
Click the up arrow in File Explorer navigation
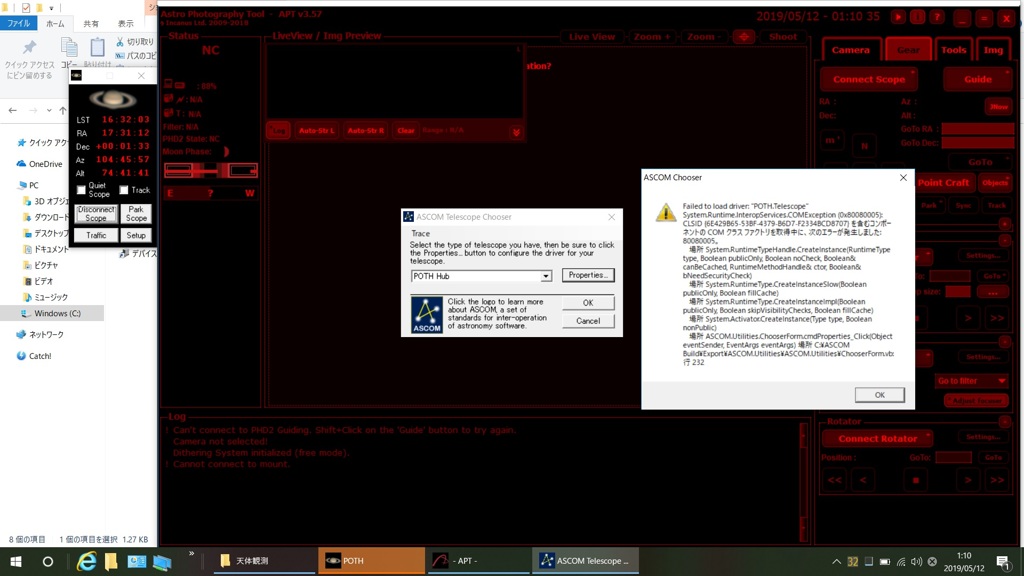pyautogui.click(x=63, y=110)
